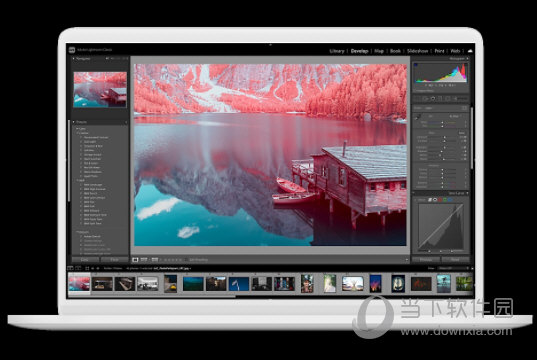Show the main window display icon
537x360 pixels.
point(70,268)
